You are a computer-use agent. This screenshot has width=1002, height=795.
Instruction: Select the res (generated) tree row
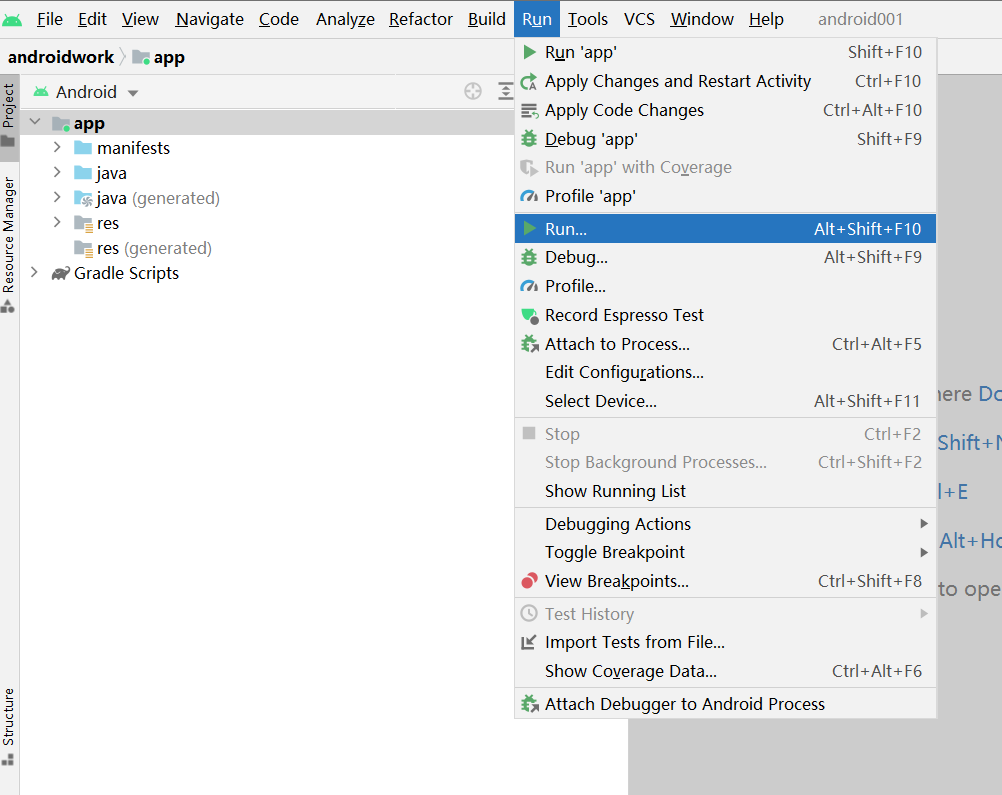(266, 248)
